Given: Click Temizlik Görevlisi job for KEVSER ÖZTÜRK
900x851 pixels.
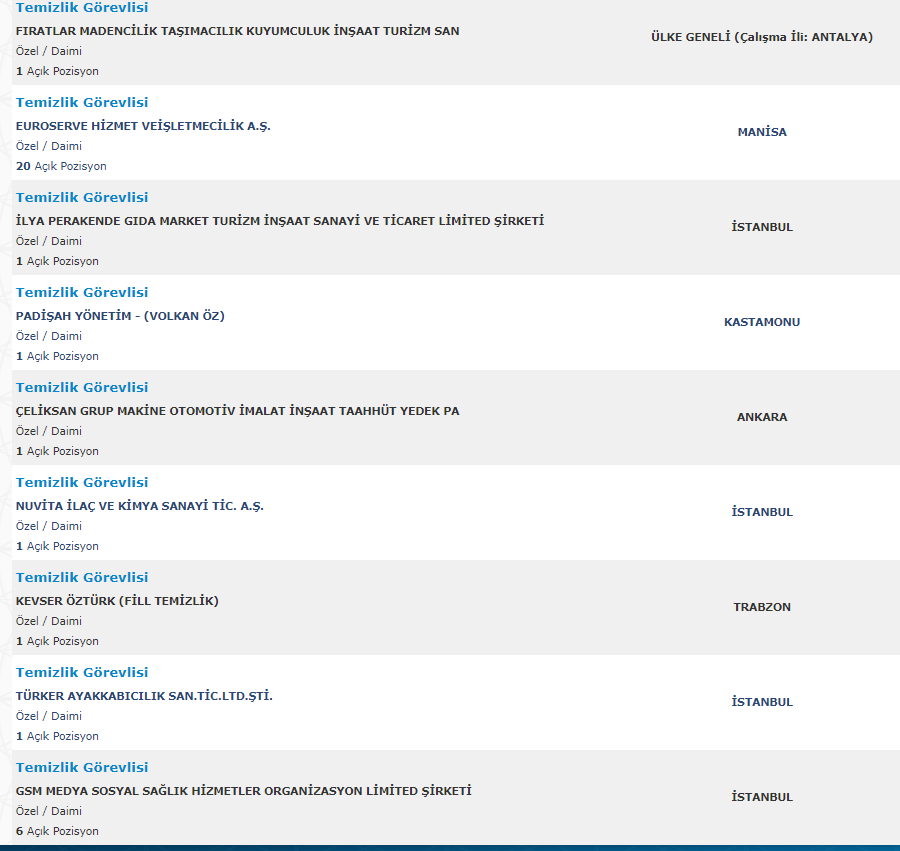Looking at the screenshot, I should [x=82, y=577].
